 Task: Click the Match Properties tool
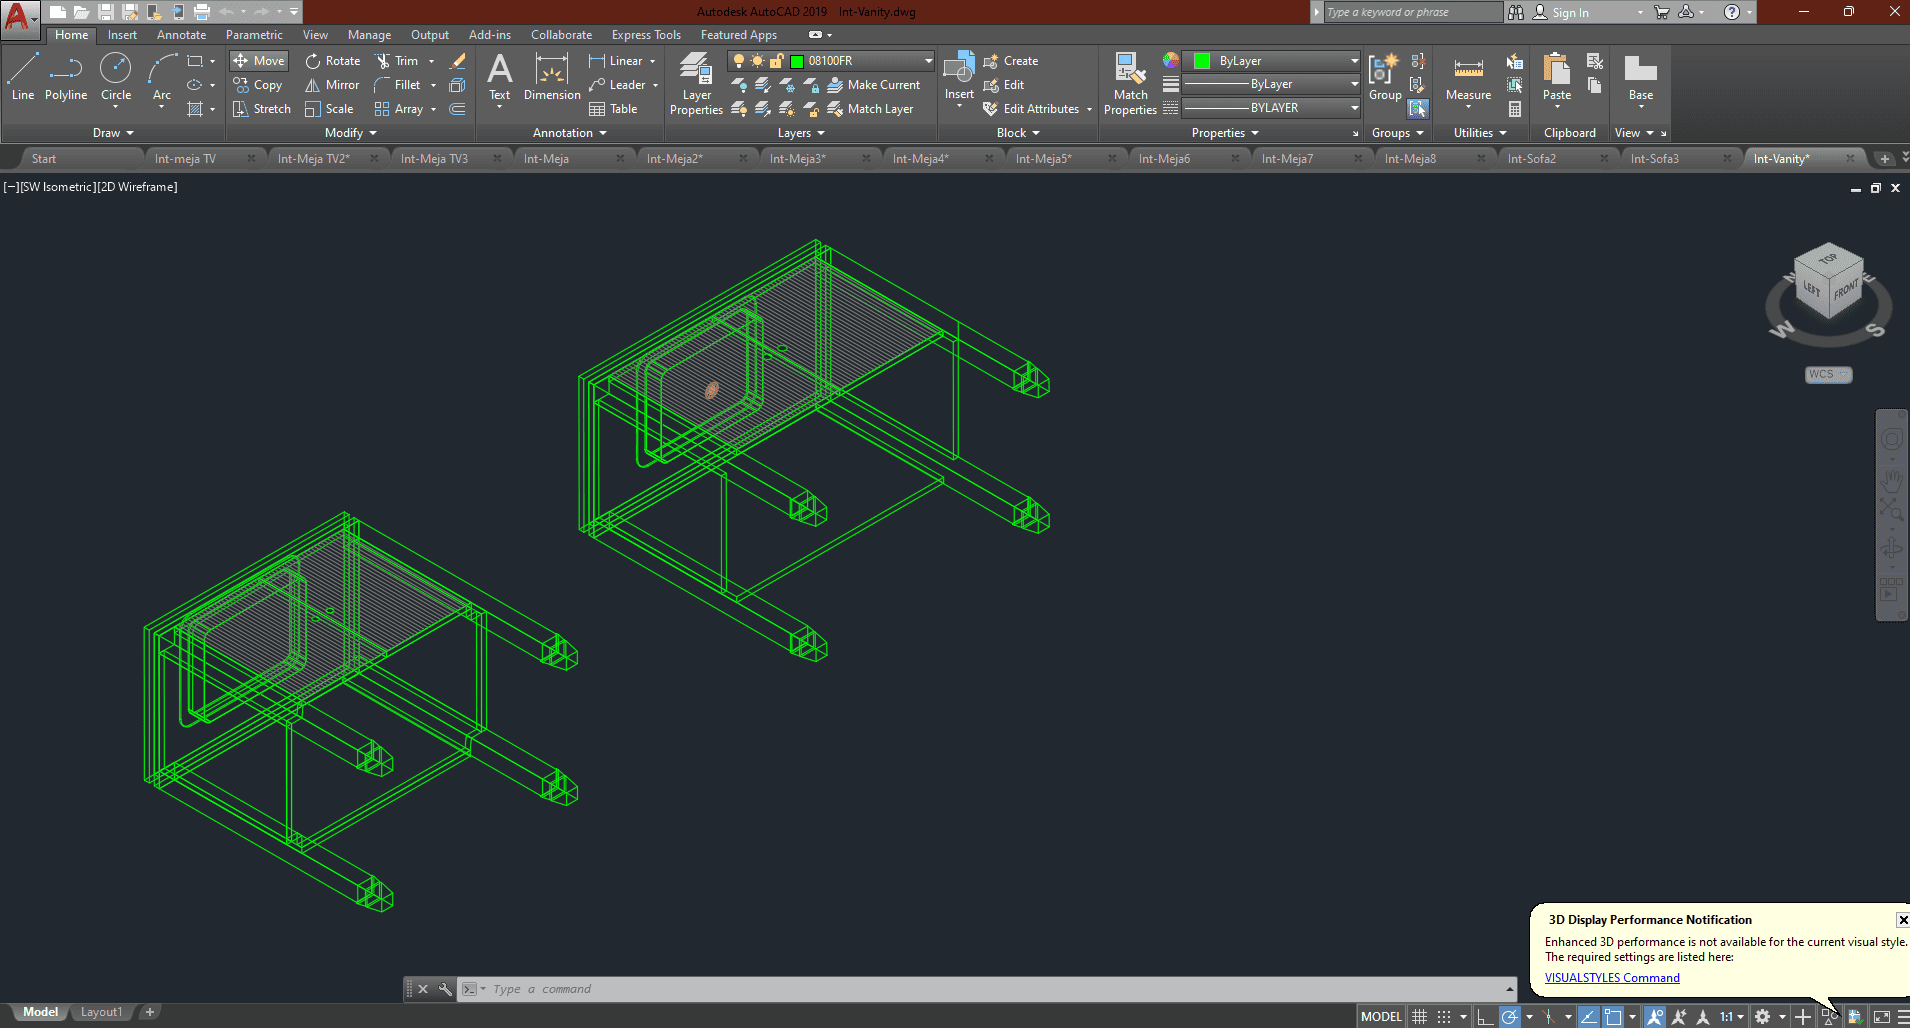coord(1130,83)
